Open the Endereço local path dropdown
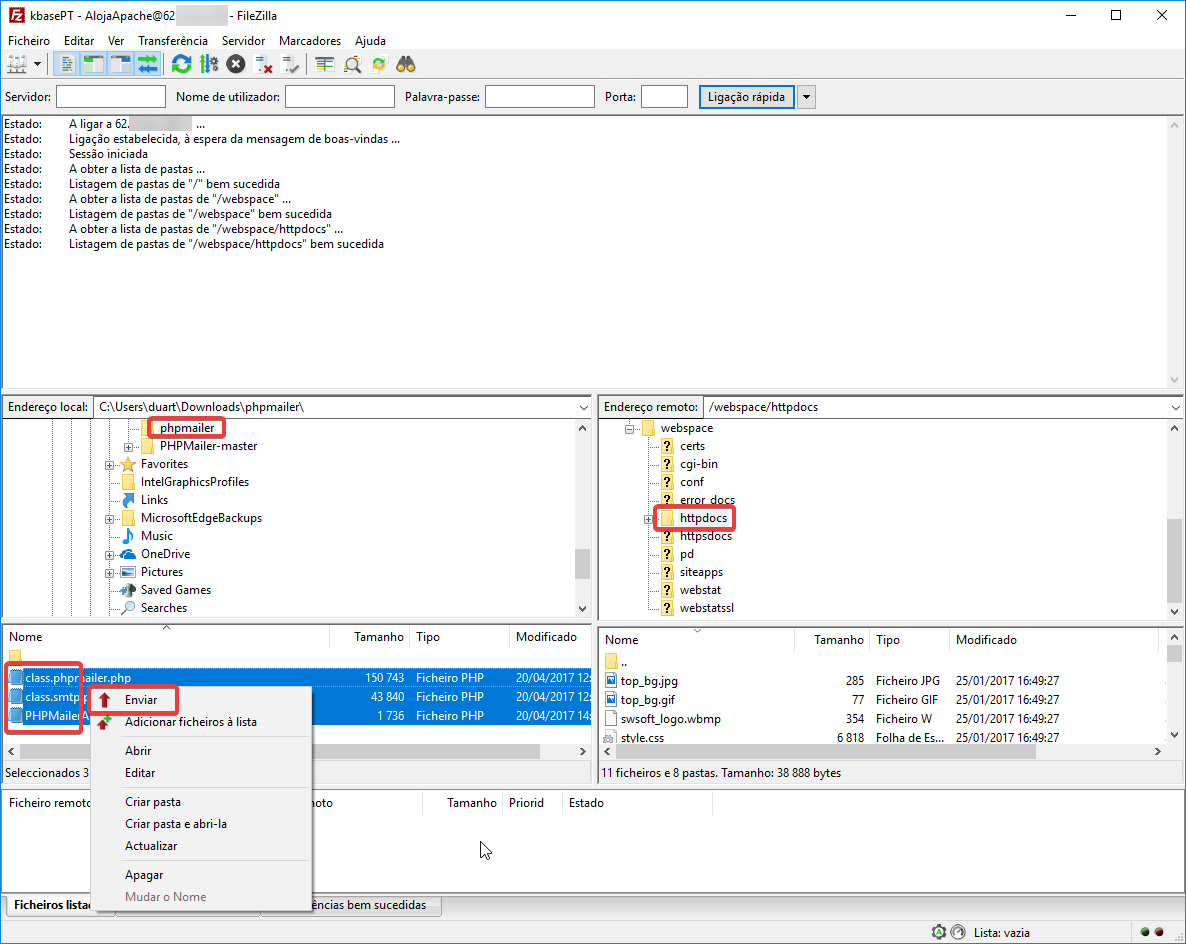This screenshot has width=1186, height=944. click(x=583, y=407)
